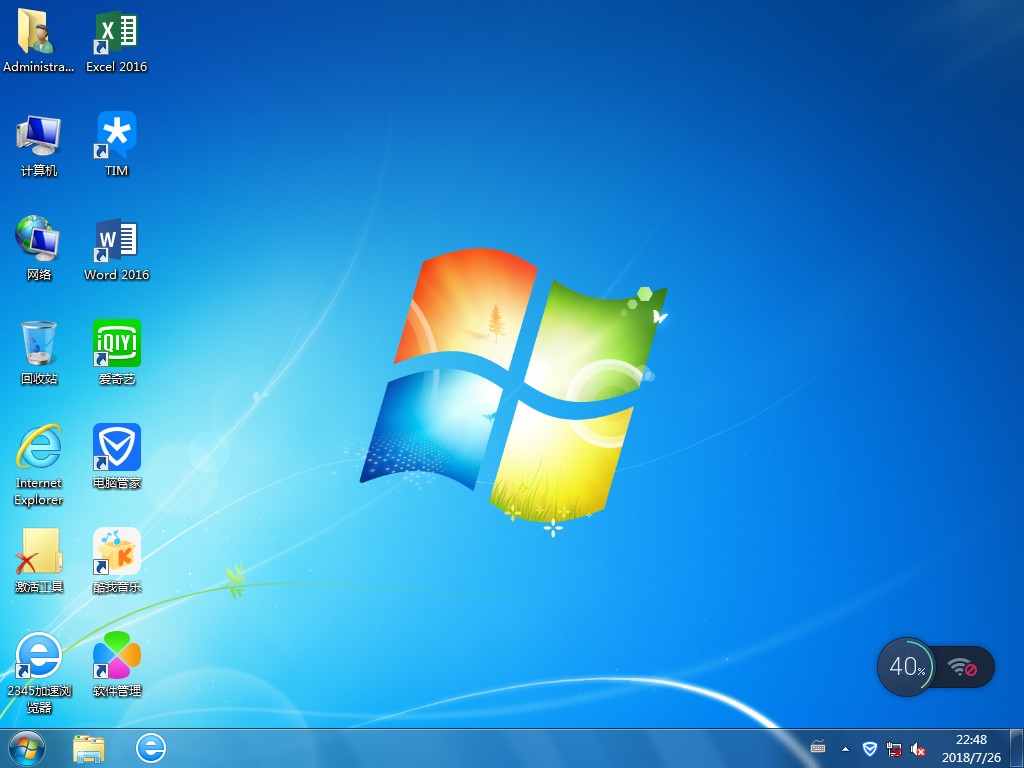Open Windows Explorer from taskbar
The width and height of the screenshot is (1024, 768).
[x=89, y=748]
